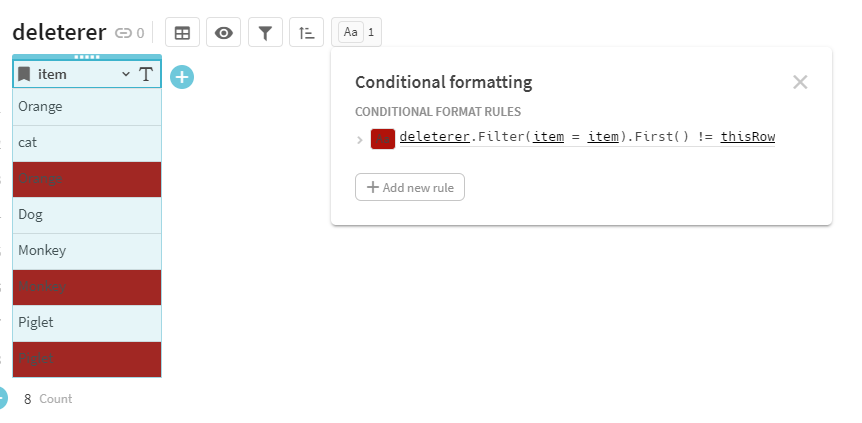Select the Dog row cell
The height and width of the screenshot is (423, 862).
pos(87,215)
